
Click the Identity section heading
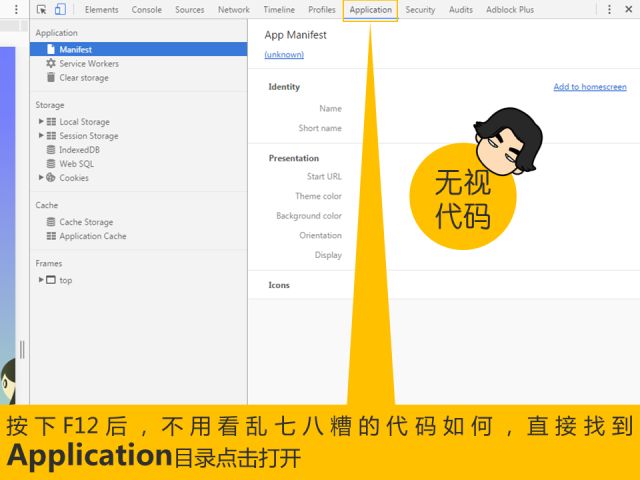click(x=284, y=87)
